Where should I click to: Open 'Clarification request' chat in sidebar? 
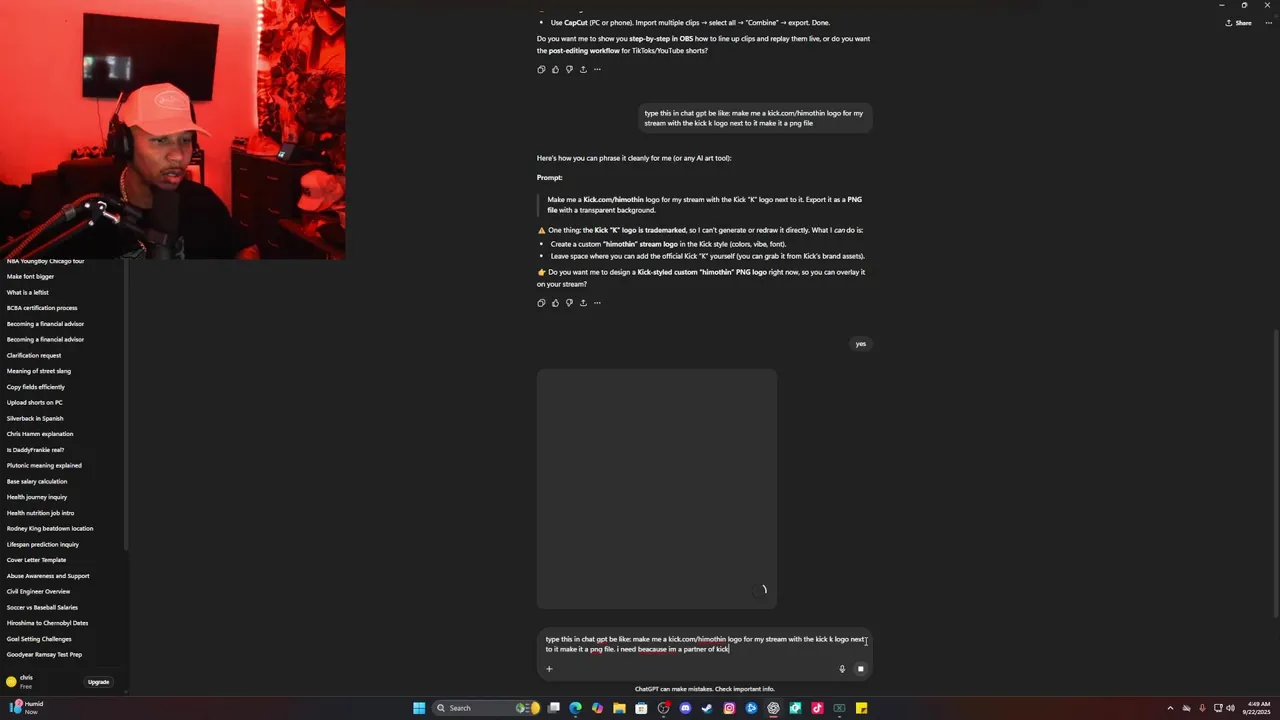34,355
